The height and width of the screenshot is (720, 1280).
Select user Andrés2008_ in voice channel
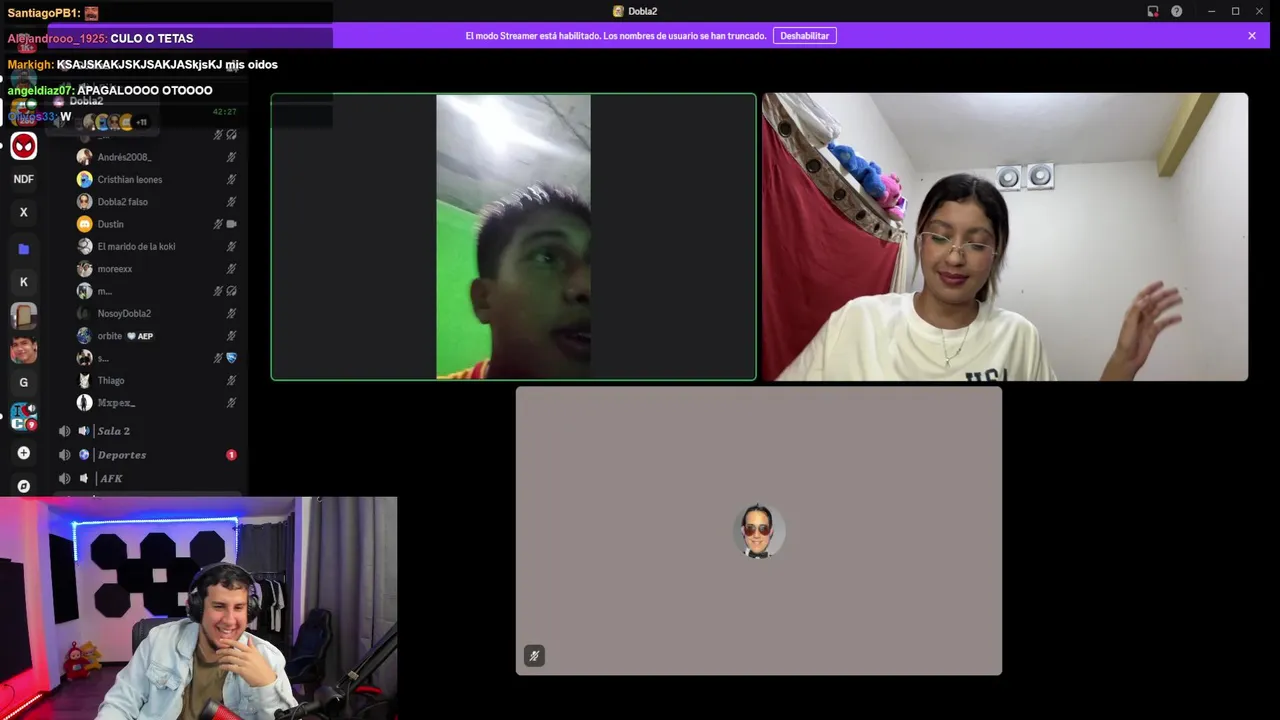[x=157, y=157]
